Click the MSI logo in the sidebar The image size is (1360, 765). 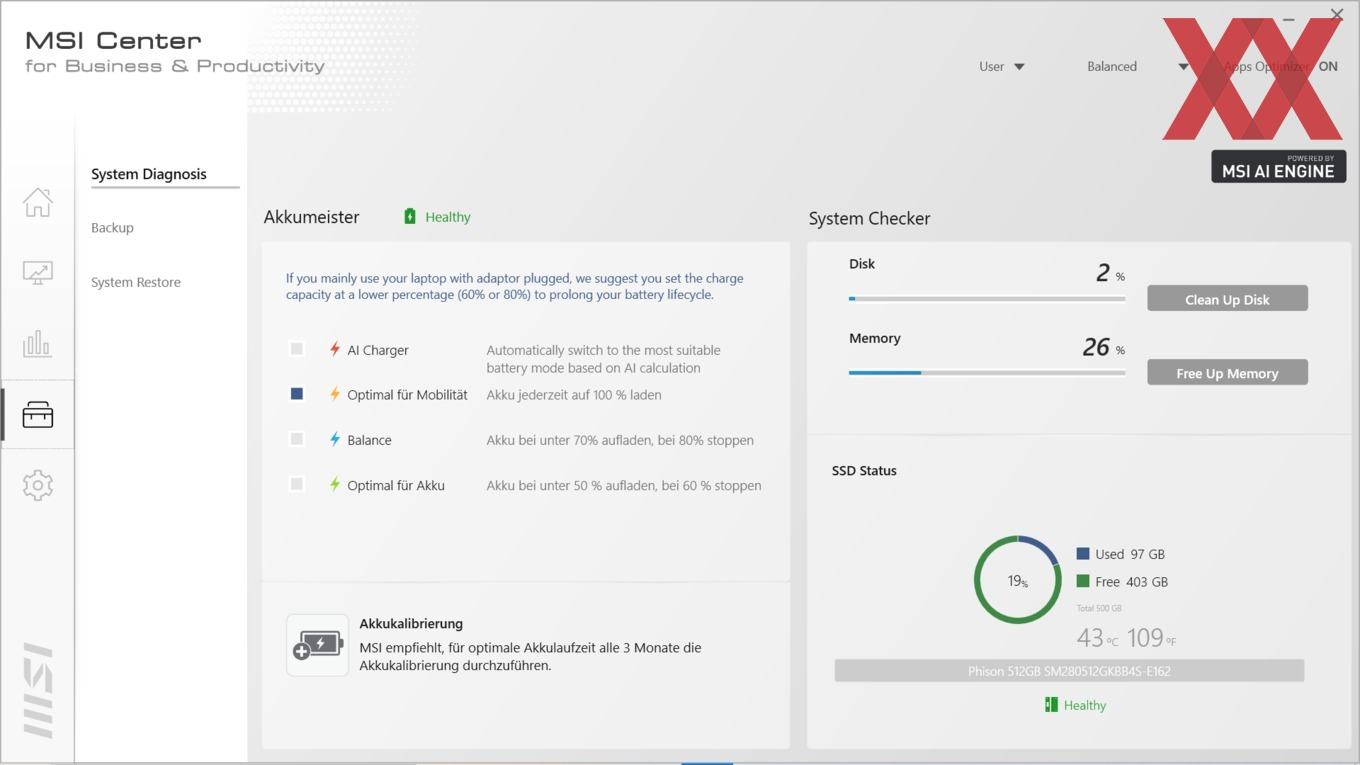pos(38,690)
